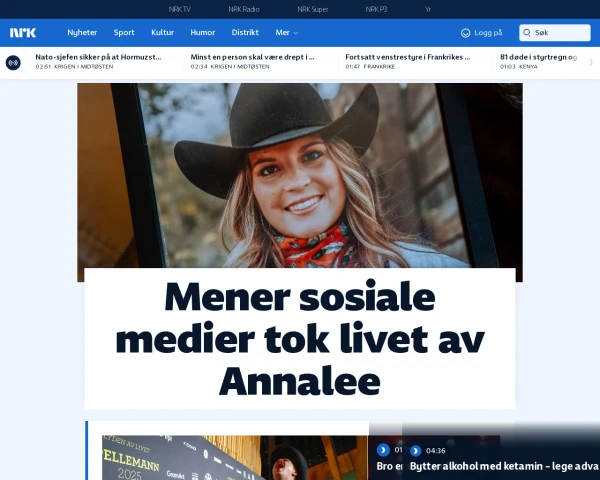Expand the Mer menu
The height and width of the screenshot is (480, 600).
[286, 32]
